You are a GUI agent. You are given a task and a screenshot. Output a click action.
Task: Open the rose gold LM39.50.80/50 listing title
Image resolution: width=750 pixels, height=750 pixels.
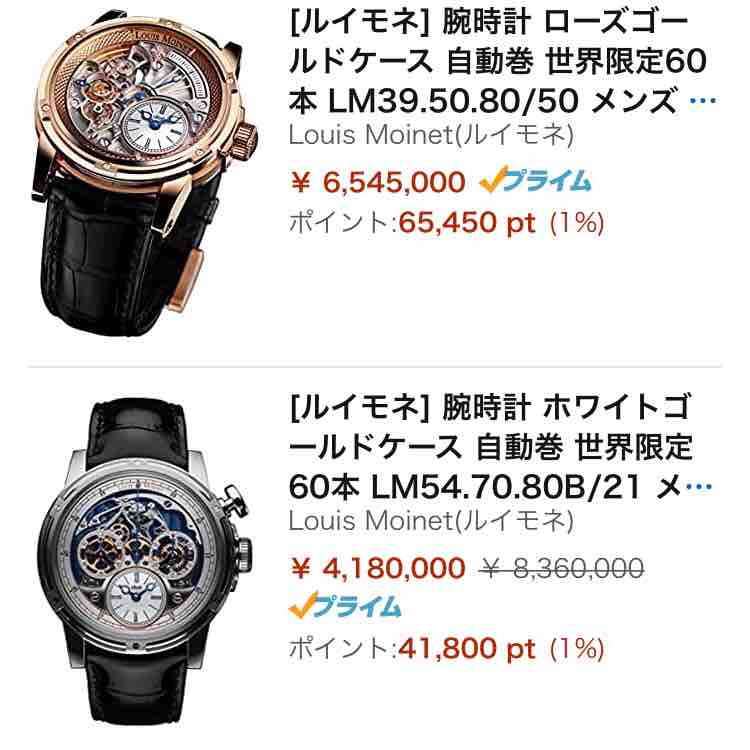tap(497, 62)
